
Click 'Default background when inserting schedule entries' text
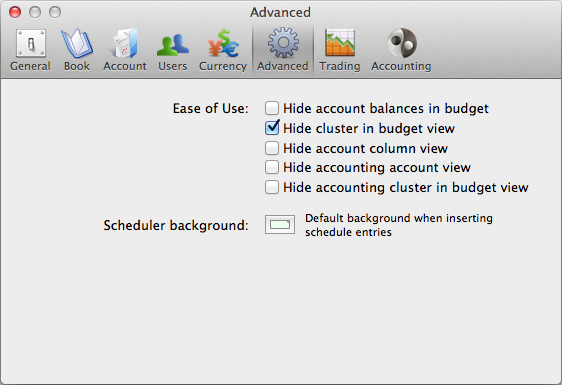(x=399, y=225)
